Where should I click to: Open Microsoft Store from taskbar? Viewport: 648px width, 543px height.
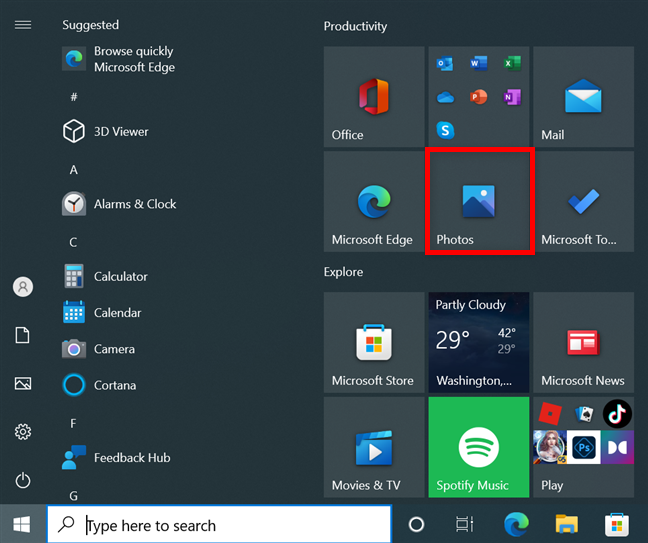click(x=617, y=524)
